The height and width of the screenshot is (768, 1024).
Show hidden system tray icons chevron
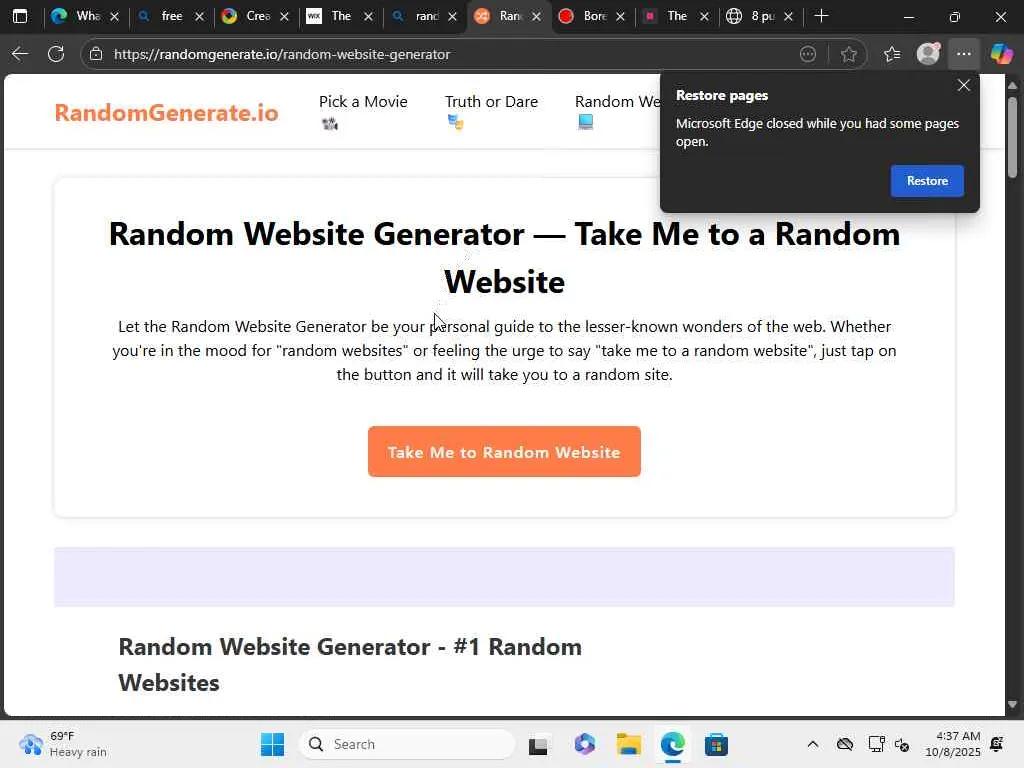(812, 744)
